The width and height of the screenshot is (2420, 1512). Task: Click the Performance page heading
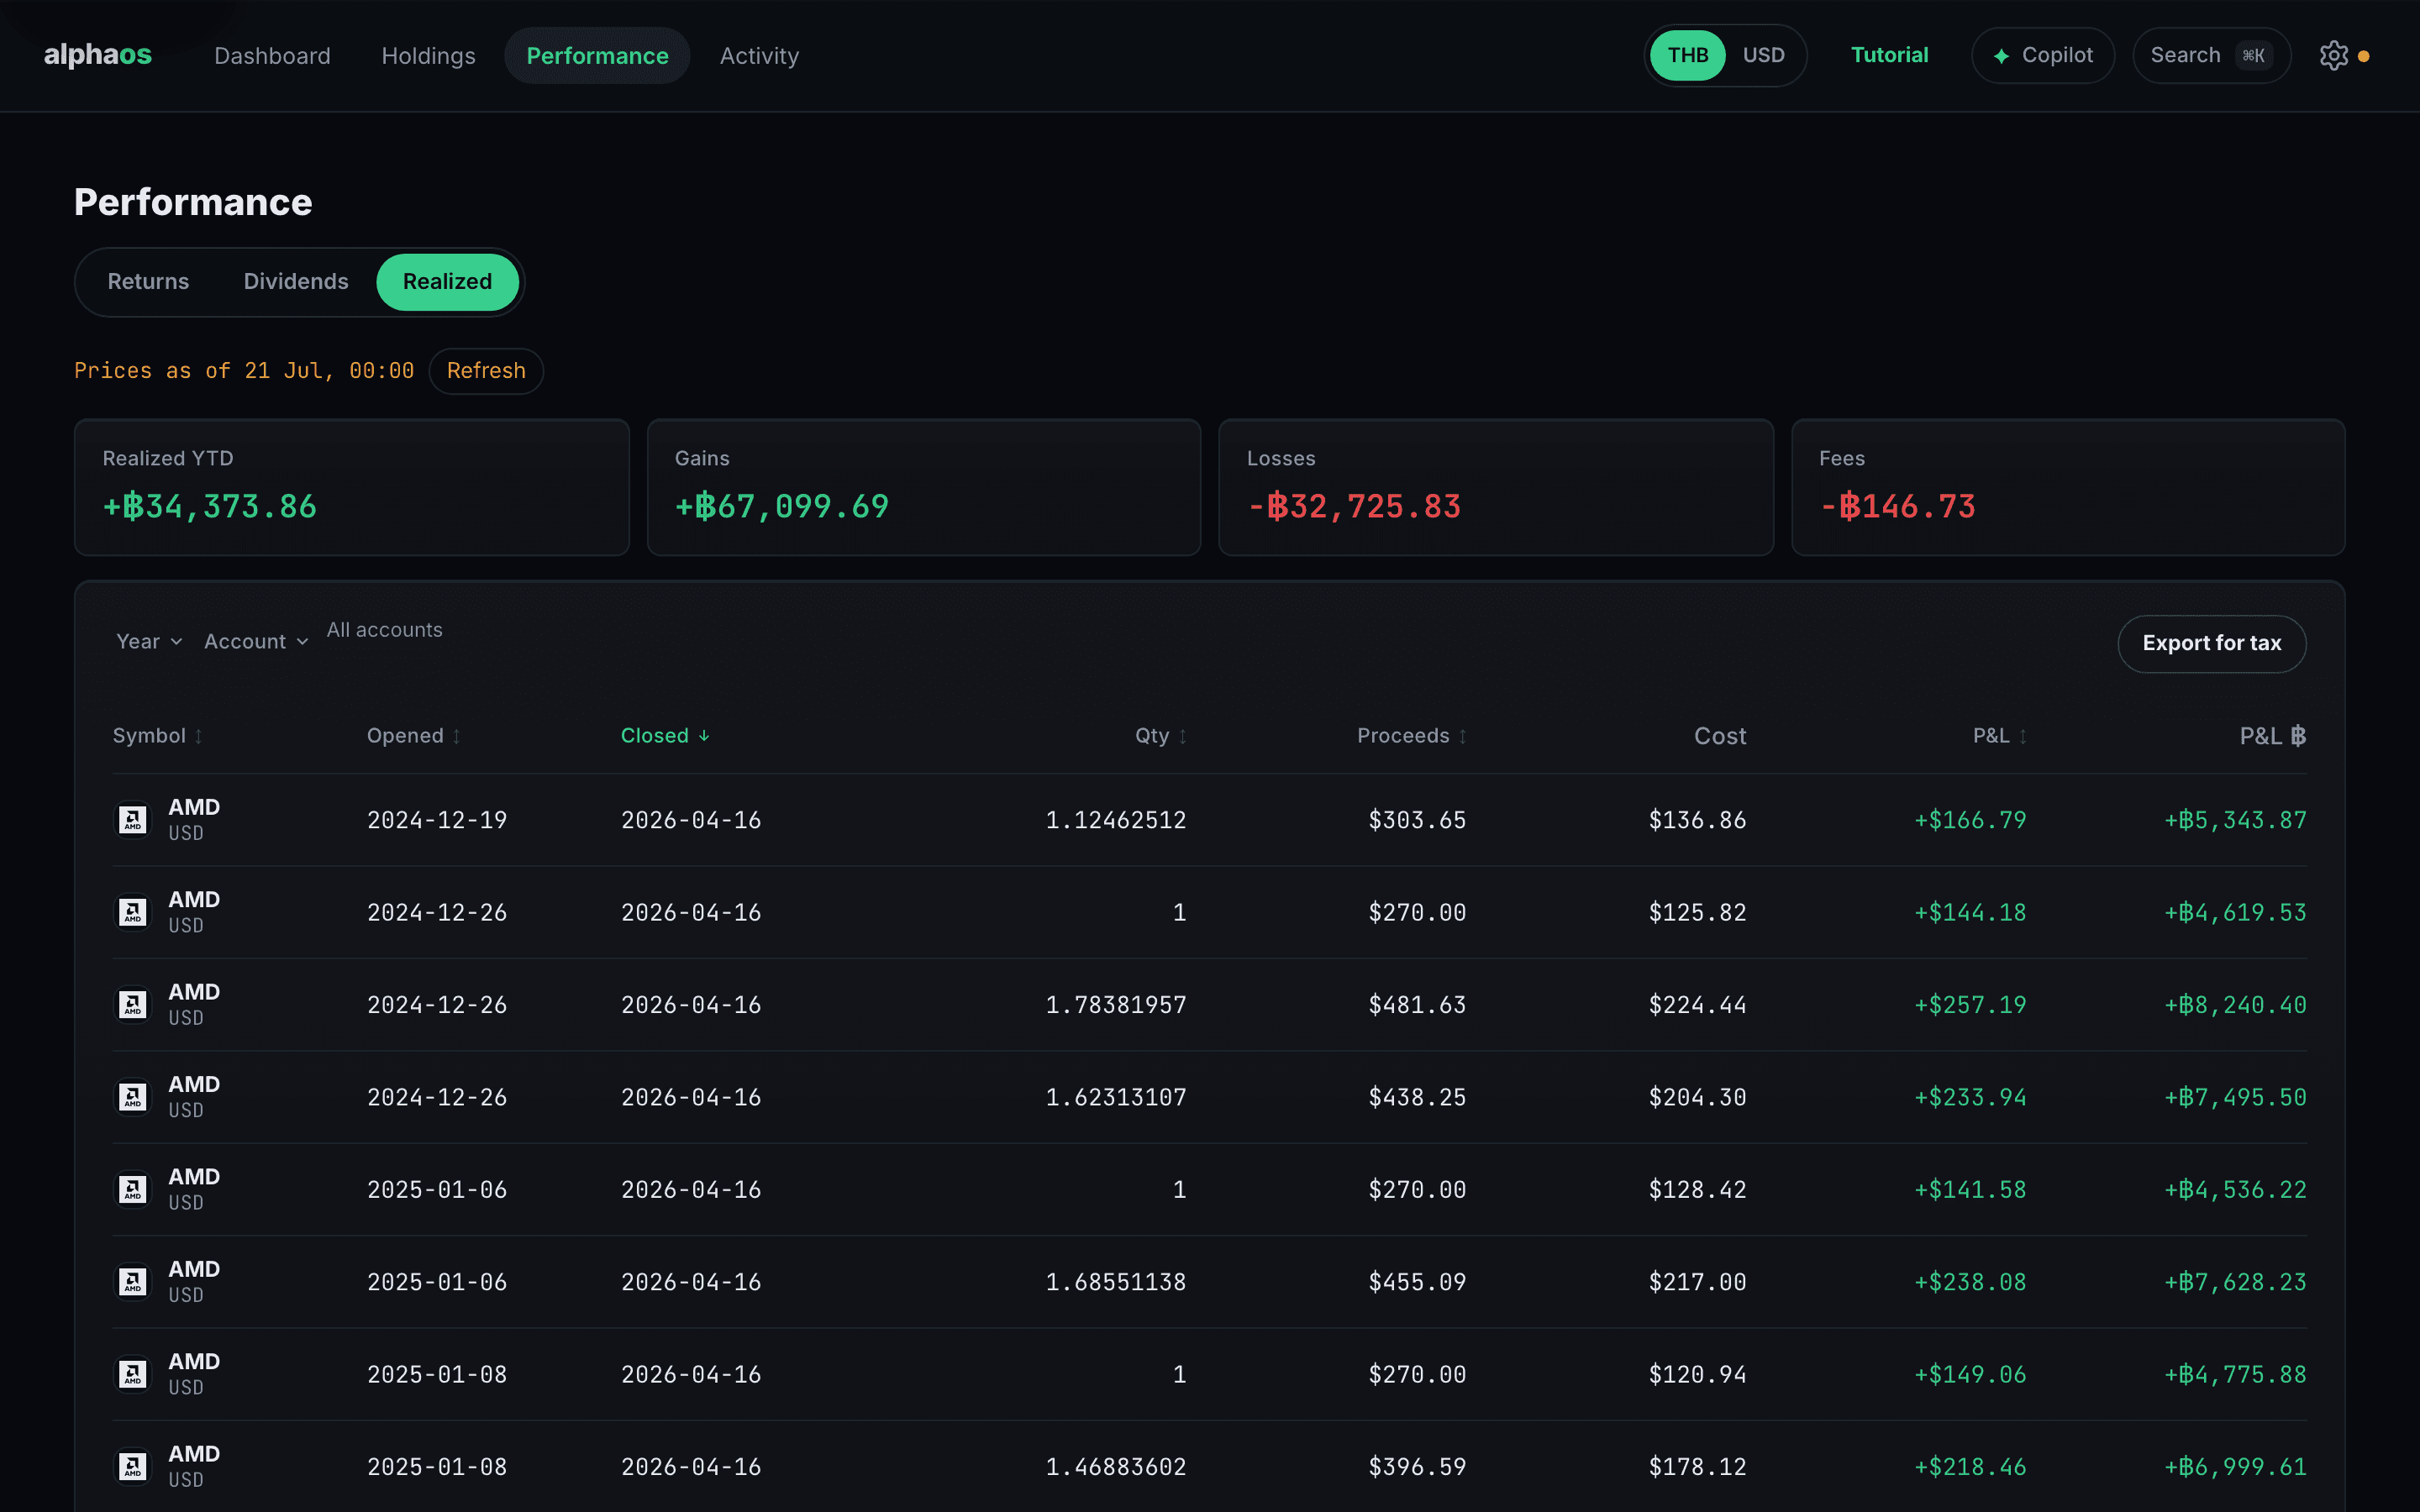pos(193,202)
